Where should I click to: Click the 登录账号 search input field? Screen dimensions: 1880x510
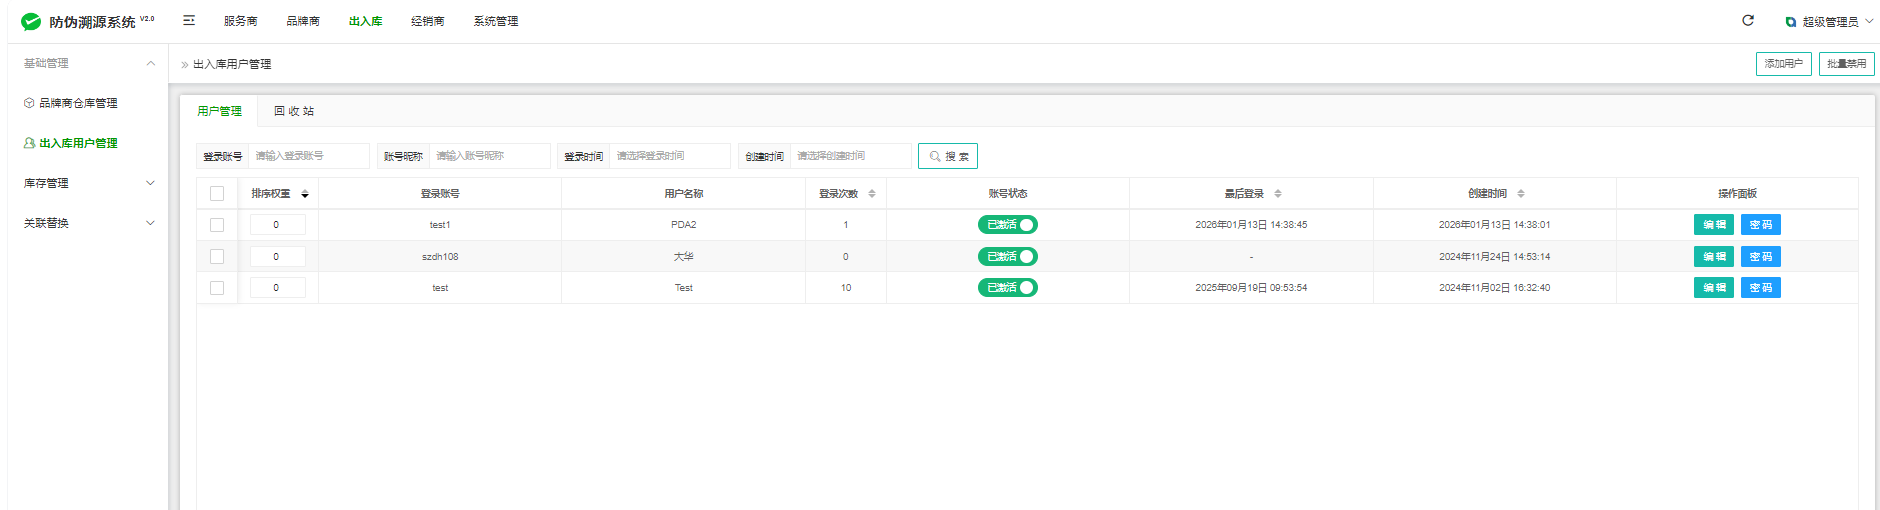[309, 156]
